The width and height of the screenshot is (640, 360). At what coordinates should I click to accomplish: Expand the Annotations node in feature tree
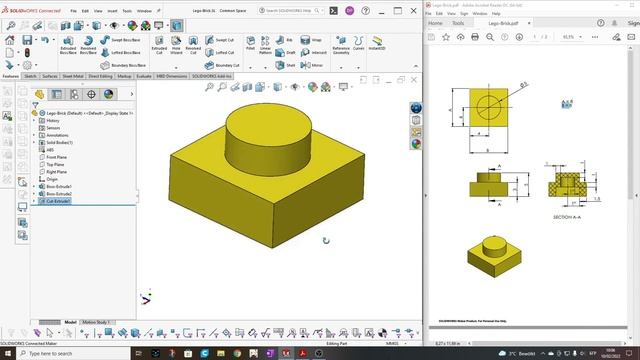(x=34, y=136)
